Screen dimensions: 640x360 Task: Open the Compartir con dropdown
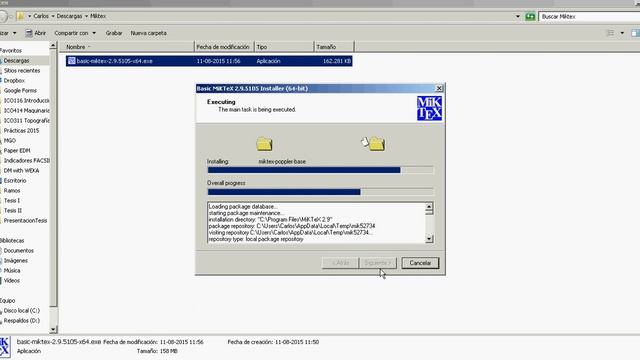click(x=75, y=33)
